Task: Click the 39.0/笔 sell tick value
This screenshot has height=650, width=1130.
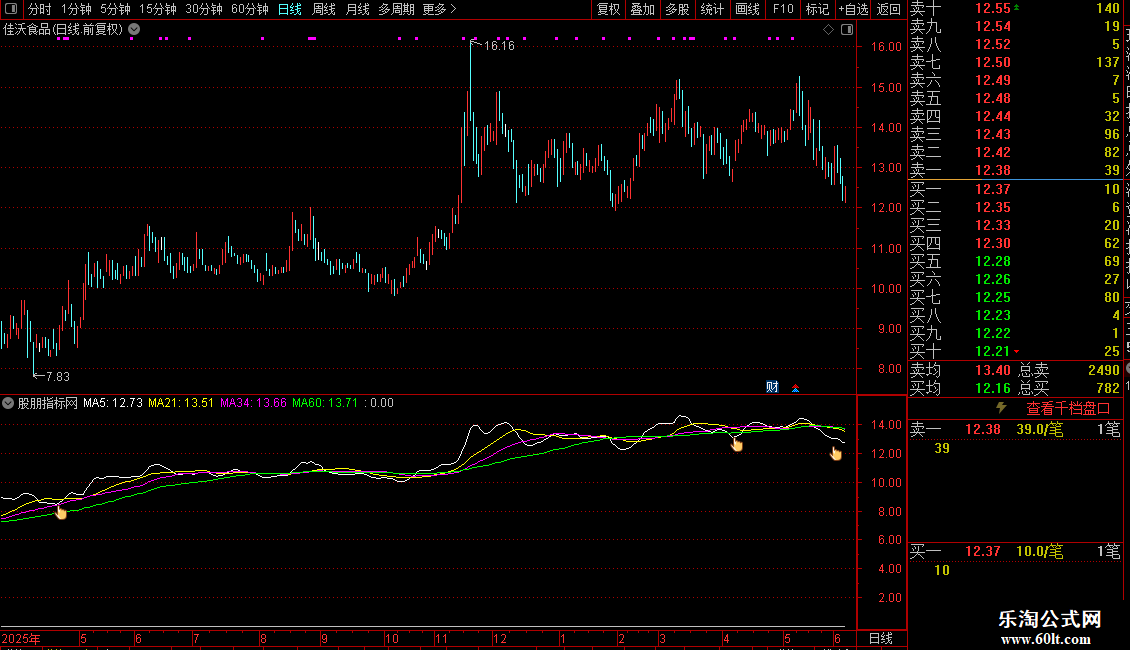Action: click(x=1039, y=429)
